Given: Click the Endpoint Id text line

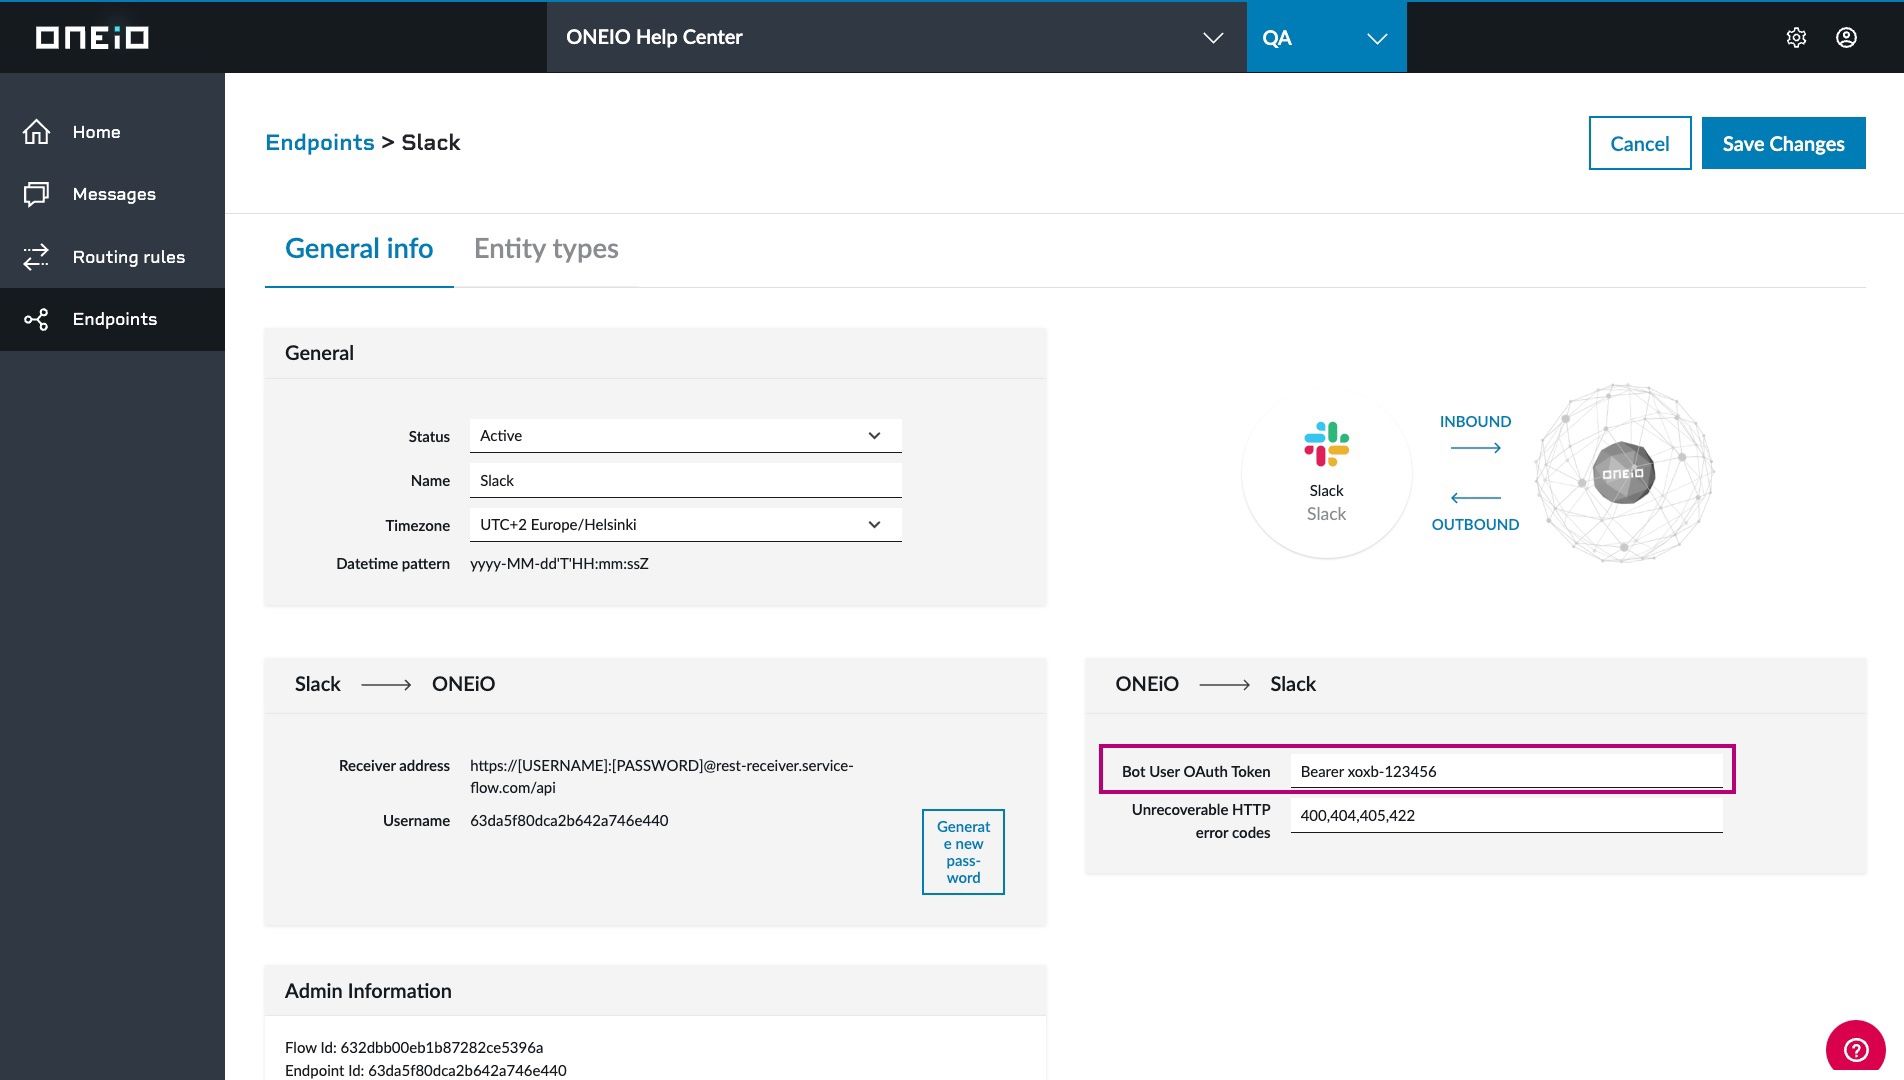Looking at the screenshot, I should tap(426, 1070).
